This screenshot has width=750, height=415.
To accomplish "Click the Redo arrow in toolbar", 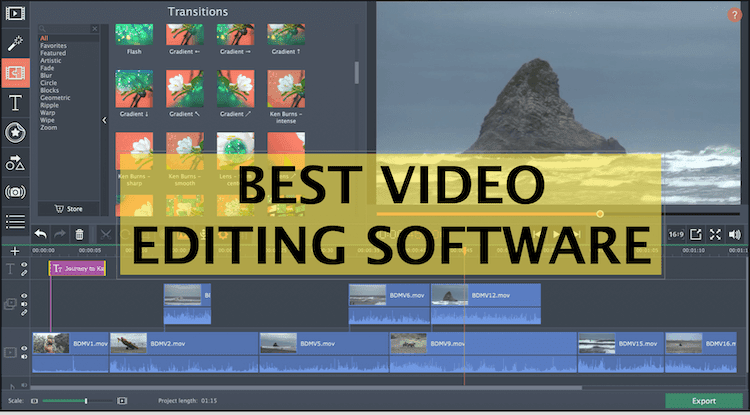I will pyautogui.click(x=60, y=234).
